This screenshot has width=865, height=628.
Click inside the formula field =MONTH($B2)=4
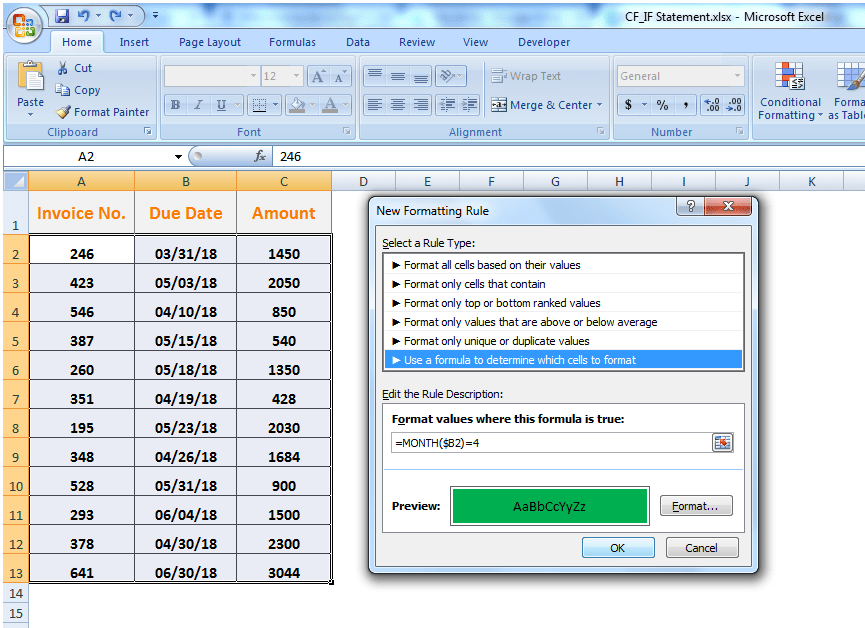[x=550, y=443]
